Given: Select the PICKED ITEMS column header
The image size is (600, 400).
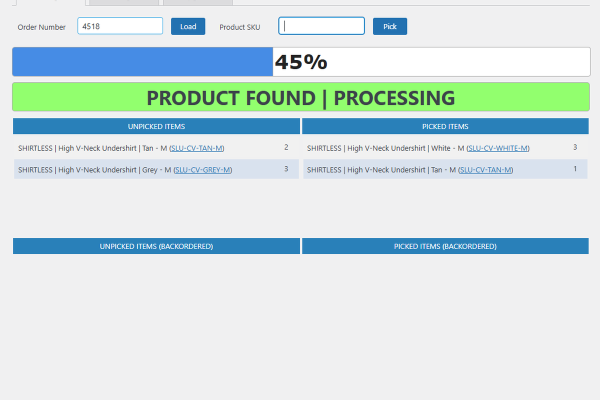Looking at the screenshot, I should click(x=445, y=127).
